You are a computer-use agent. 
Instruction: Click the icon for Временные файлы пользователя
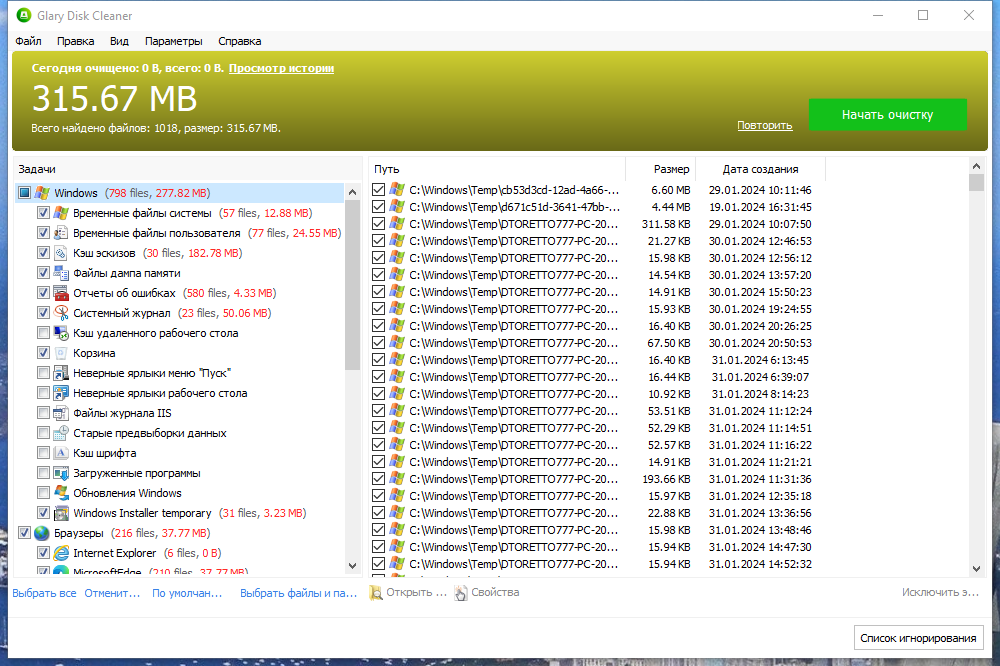61,233
